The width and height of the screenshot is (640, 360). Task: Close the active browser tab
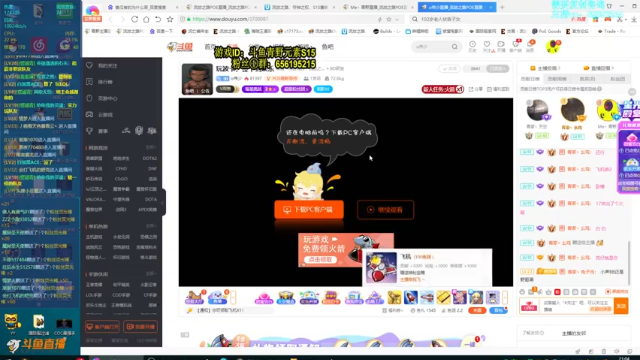pos(491,7)
